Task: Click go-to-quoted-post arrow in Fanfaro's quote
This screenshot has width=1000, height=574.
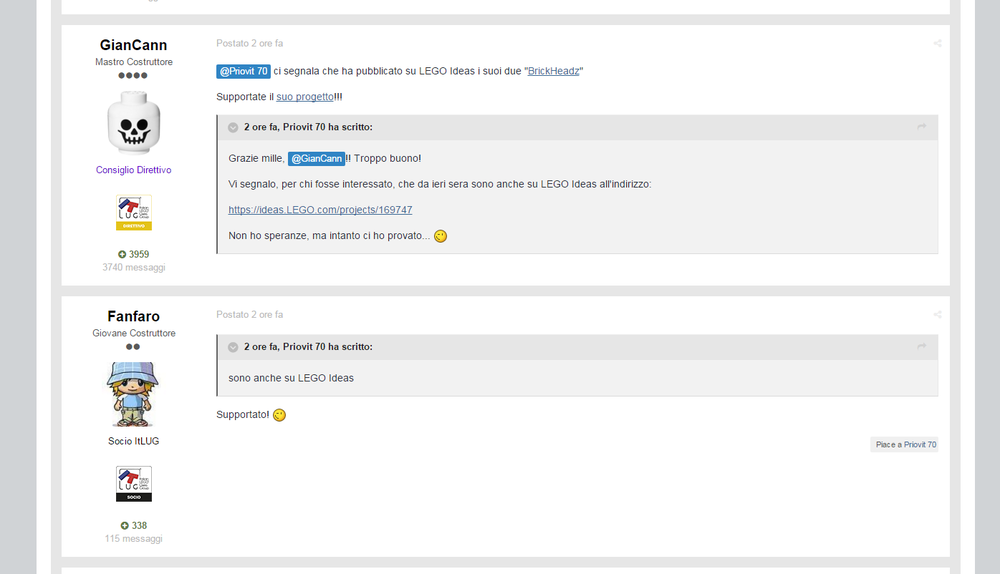Action: [x=922, y=346]
